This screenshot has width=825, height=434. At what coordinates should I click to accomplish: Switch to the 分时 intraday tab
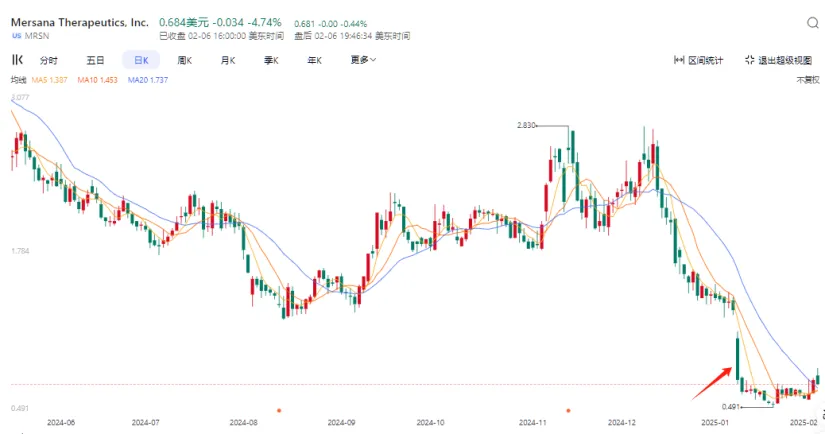[48, 60]
